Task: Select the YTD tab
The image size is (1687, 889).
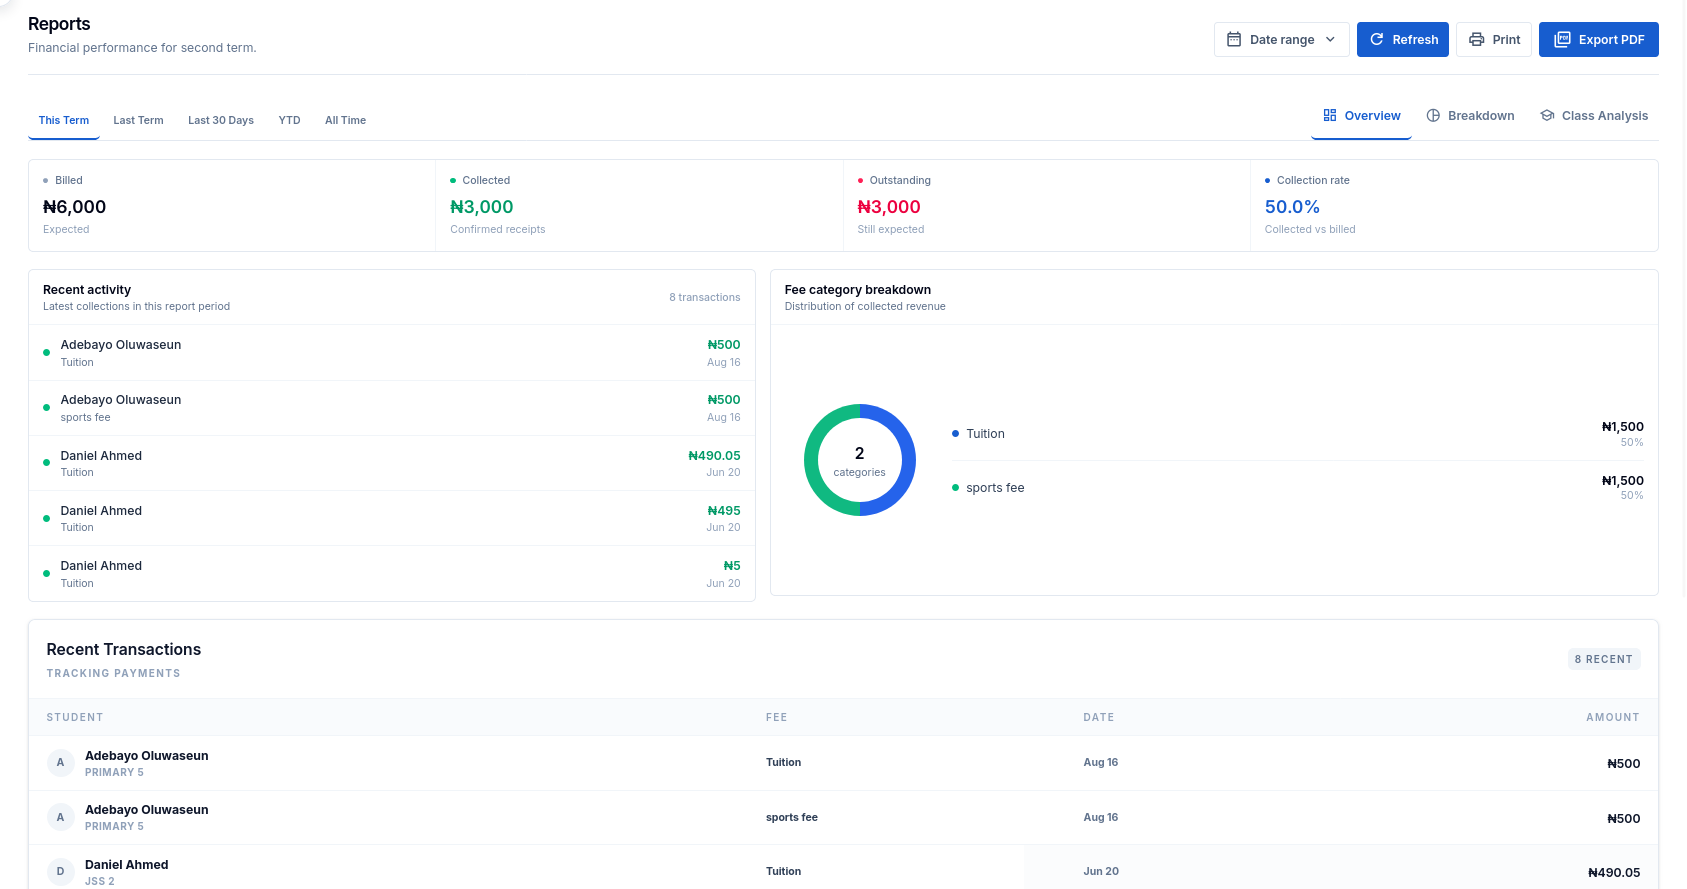Action: (289, 120)
